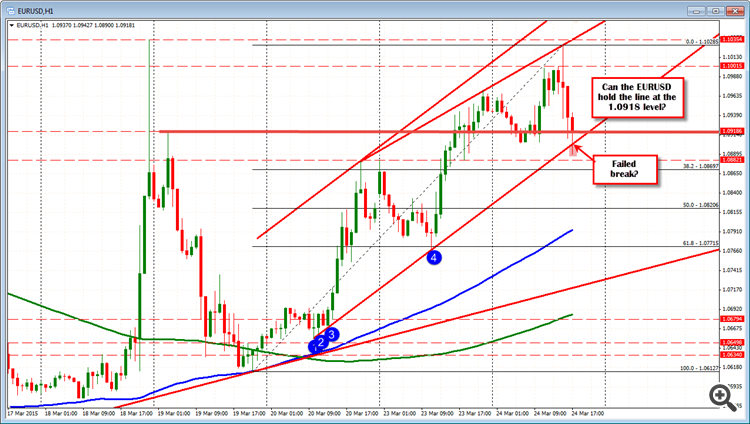Click the Fibonacci label 0.0 - 1.10285
The height and width of the screenshot is (424, 750).
[x=702, y=42]
